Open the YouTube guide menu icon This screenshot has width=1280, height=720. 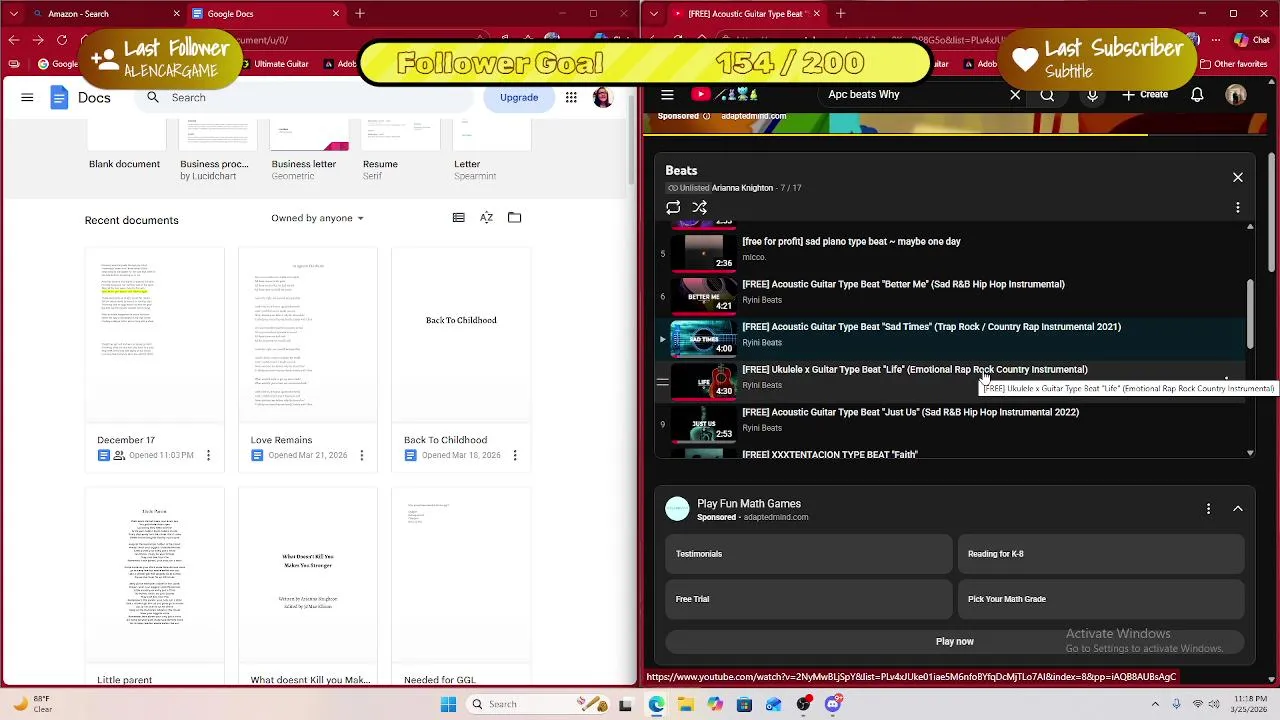pos(667,95)
